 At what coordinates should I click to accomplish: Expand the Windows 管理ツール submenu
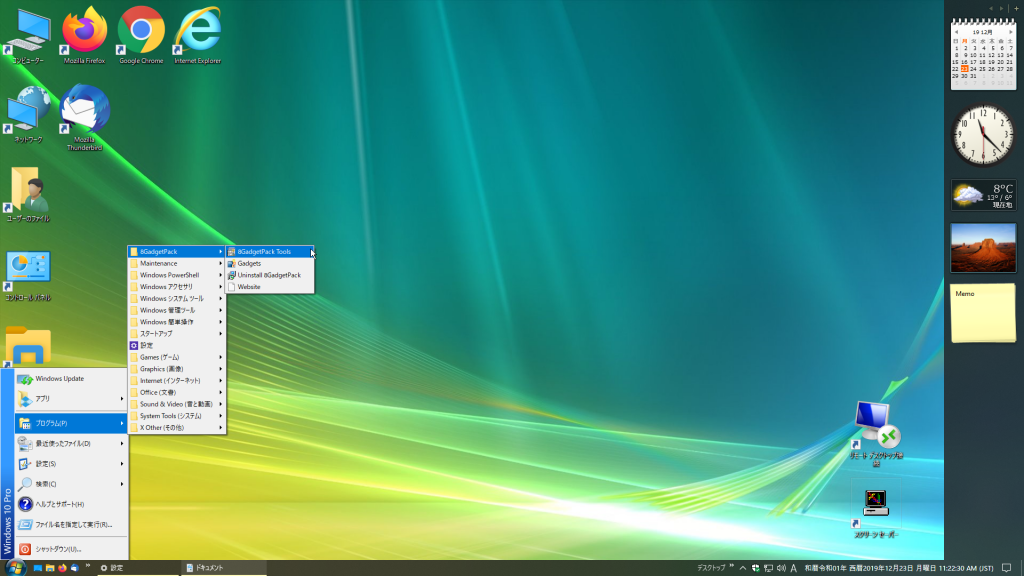pyautogui.click(x=176, y=310)
